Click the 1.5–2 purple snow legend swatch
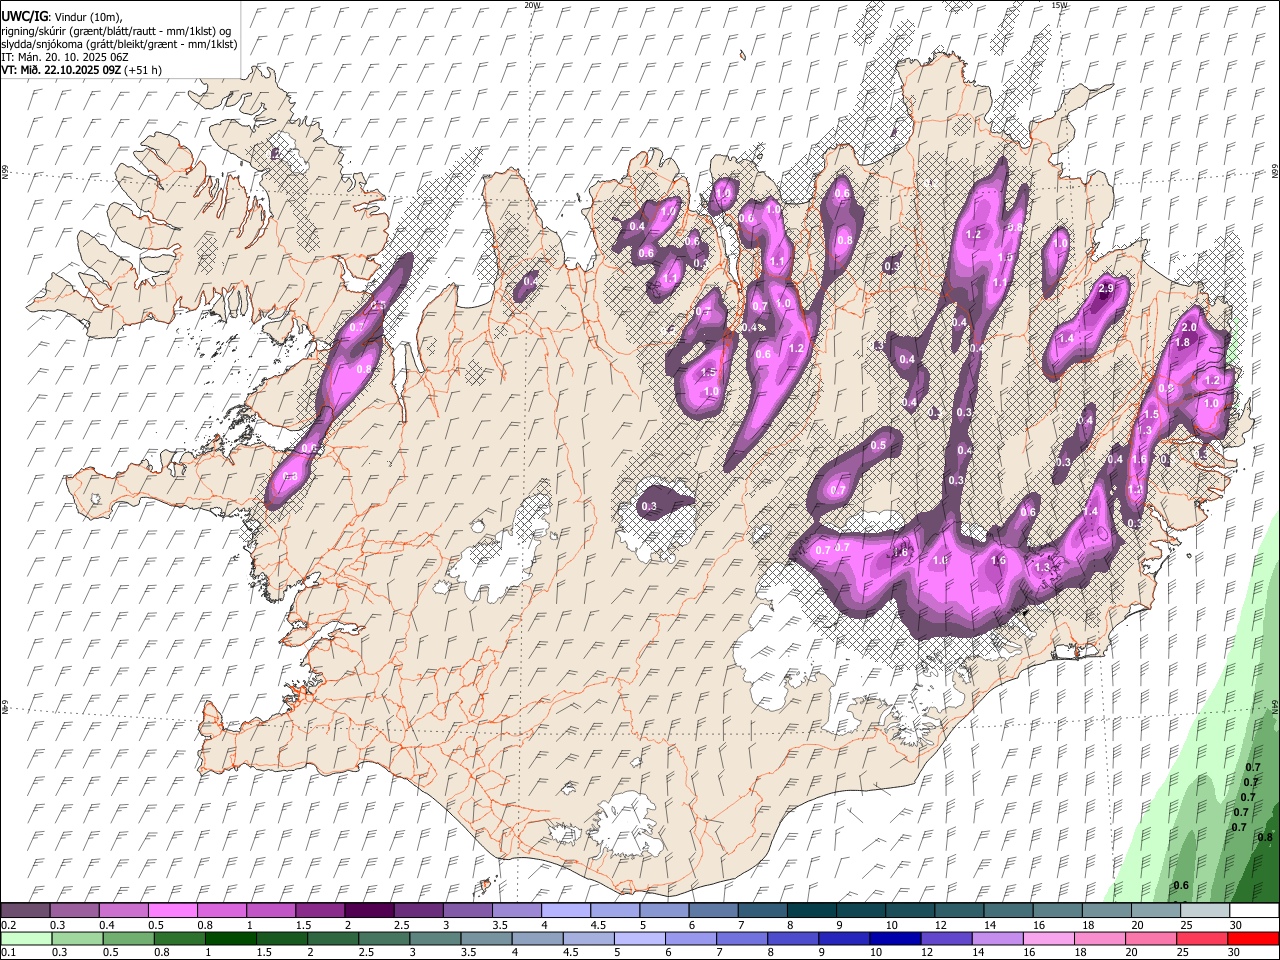The image size is (1280, 960). click(x=319, y=911)
